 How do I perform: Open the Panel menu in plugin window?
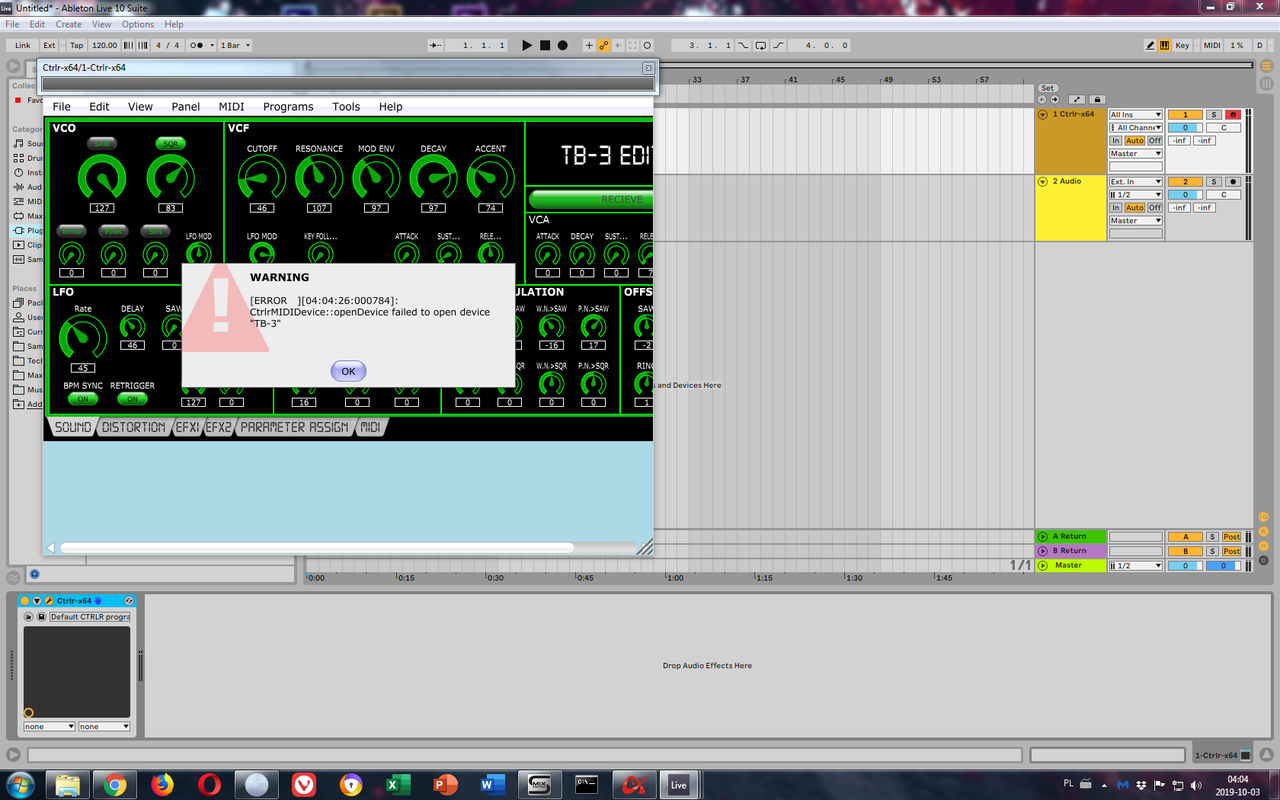(x=185, y=106)
